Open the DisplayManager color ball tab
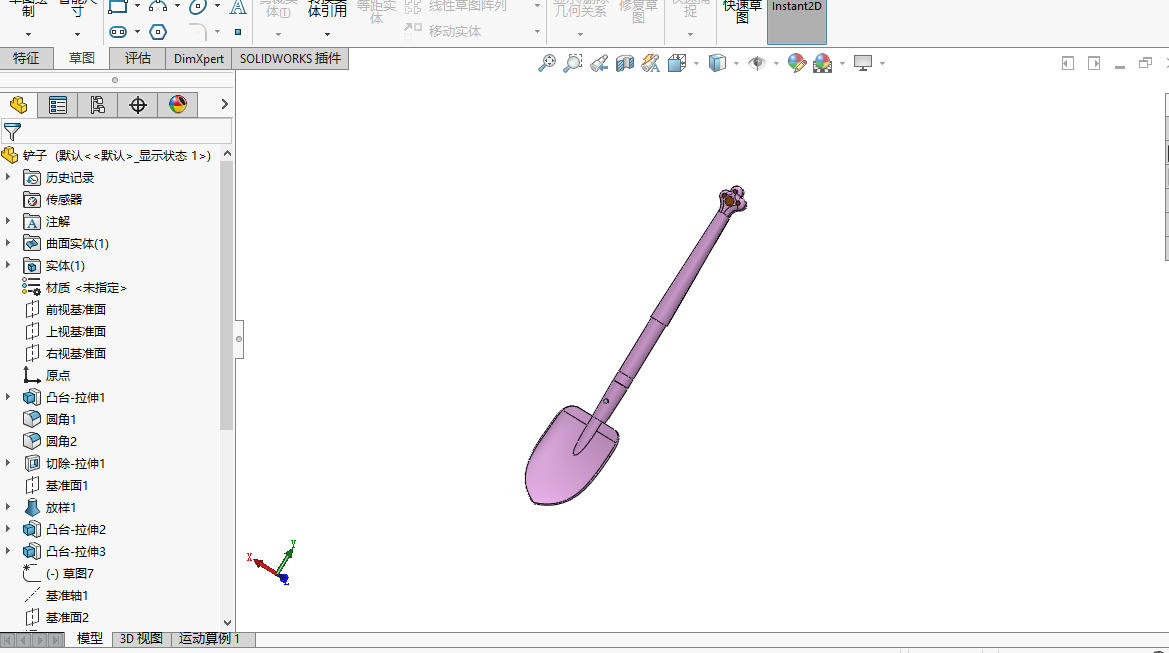This screenshot has height=653, width=1169. point(177,105)
